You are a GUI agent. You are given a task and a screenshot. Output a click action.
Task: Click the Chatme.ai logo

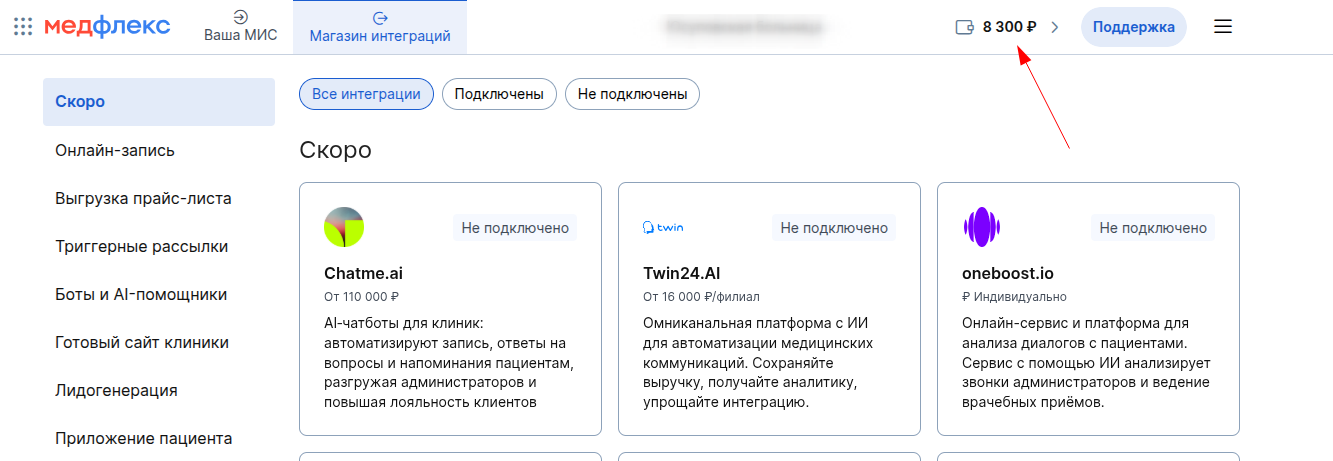[344, 227]
